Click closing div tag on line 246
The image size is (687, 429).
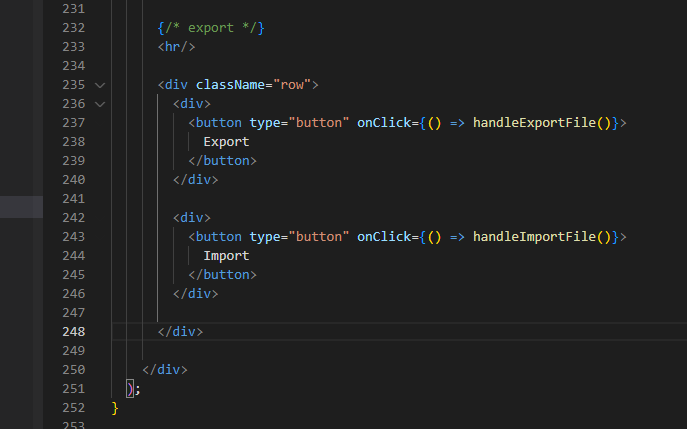[195, 294]
